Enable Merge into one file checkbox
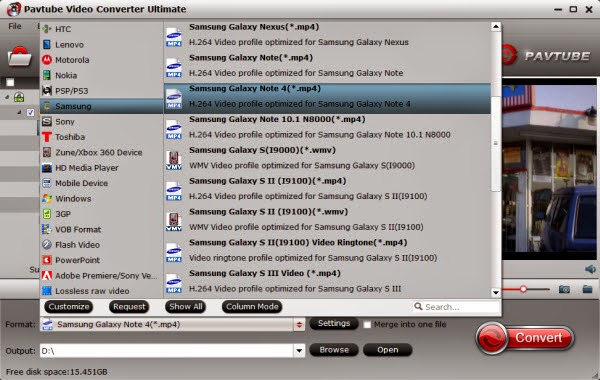 click(367, 325)
